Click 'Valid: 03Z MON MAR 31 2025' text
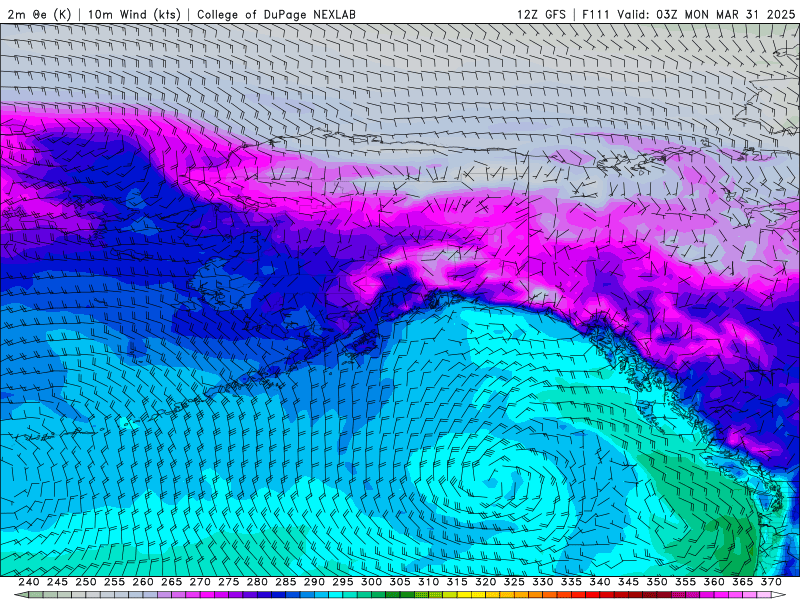The height and width of the screenshot is (600, 800). point(706,14)
